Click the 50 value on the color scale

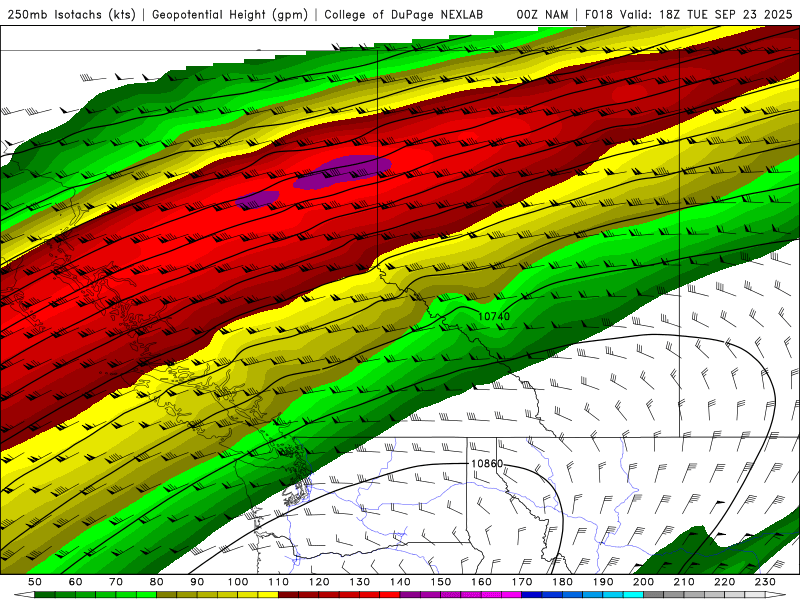pyautogui.click(x=35, y=582)
